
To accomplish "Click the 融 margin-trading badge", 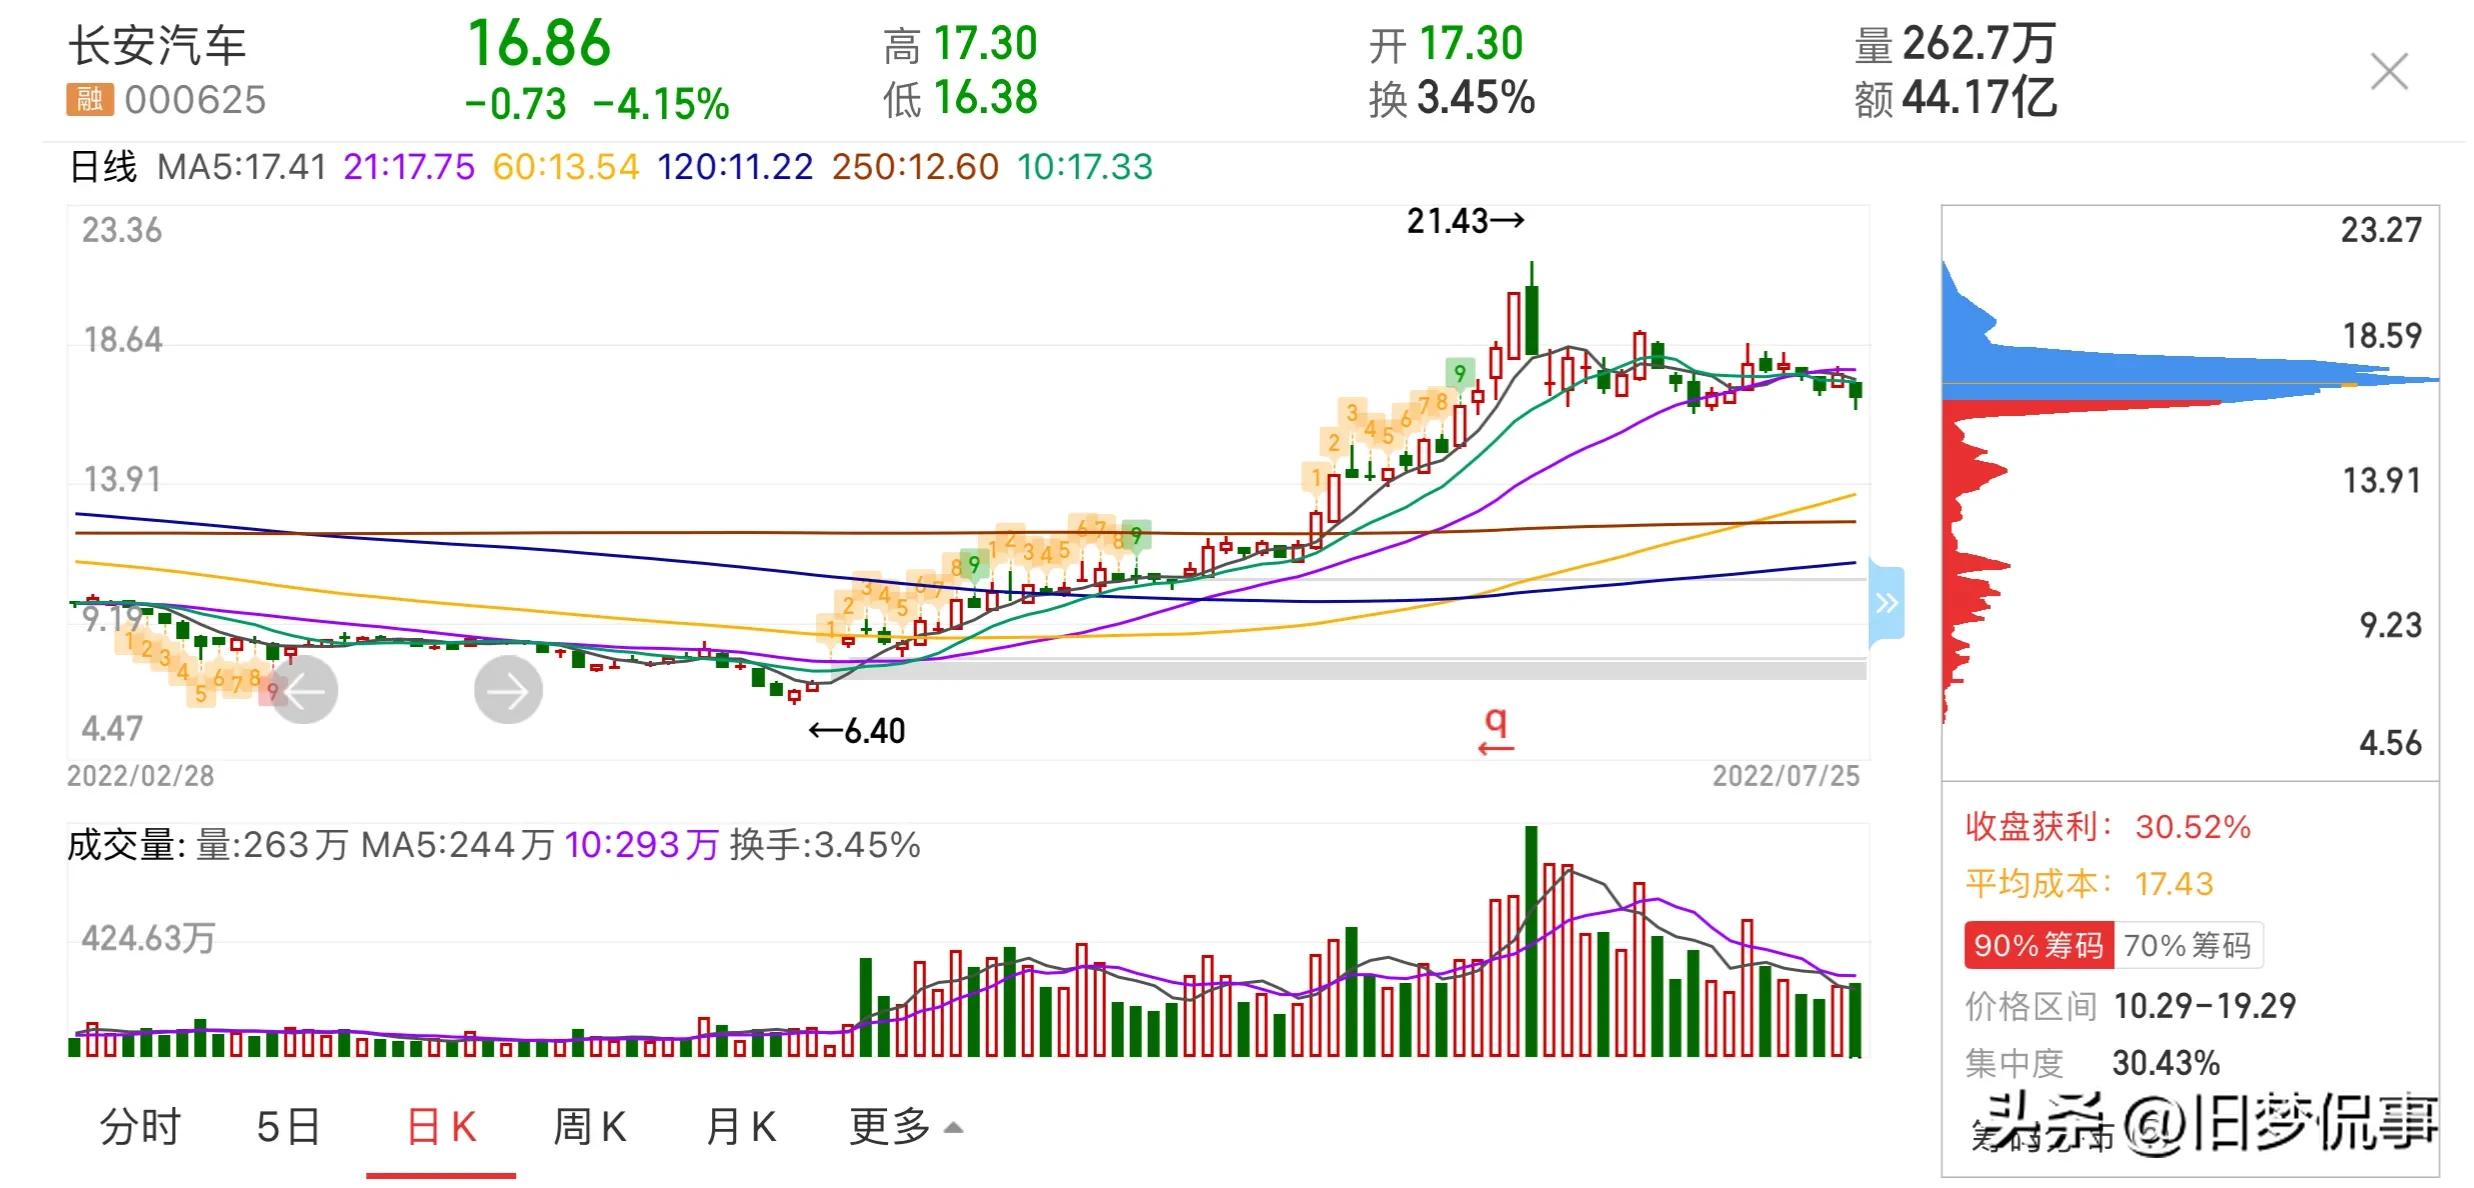I will 90,99.
